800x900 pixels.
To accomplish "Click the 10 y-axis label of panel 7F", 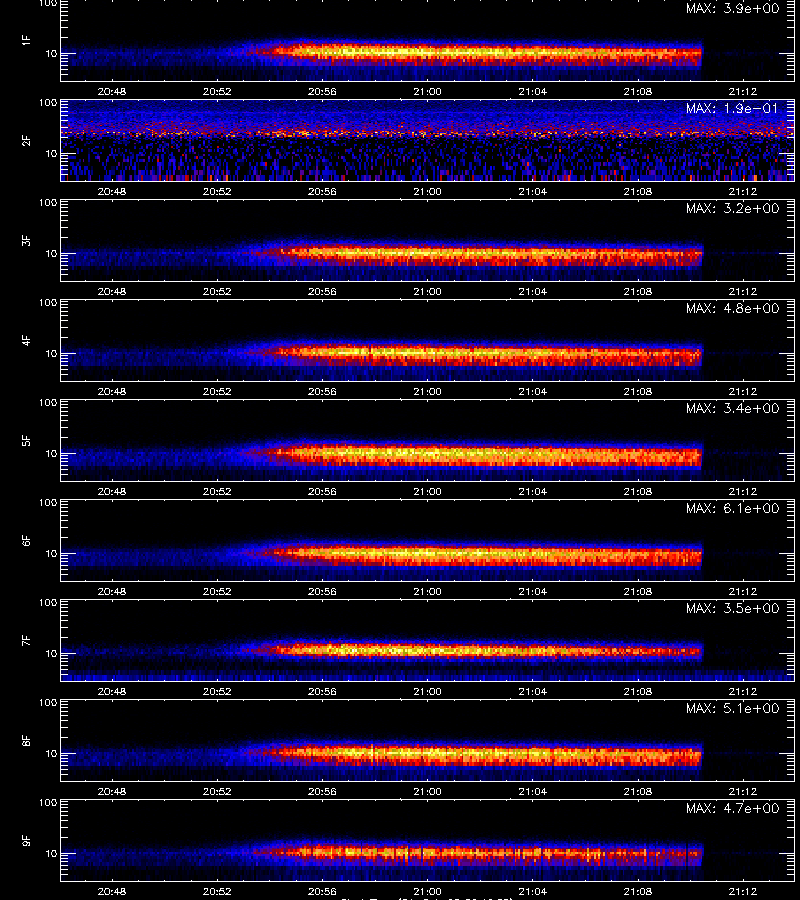I will [x=52, y=653].
